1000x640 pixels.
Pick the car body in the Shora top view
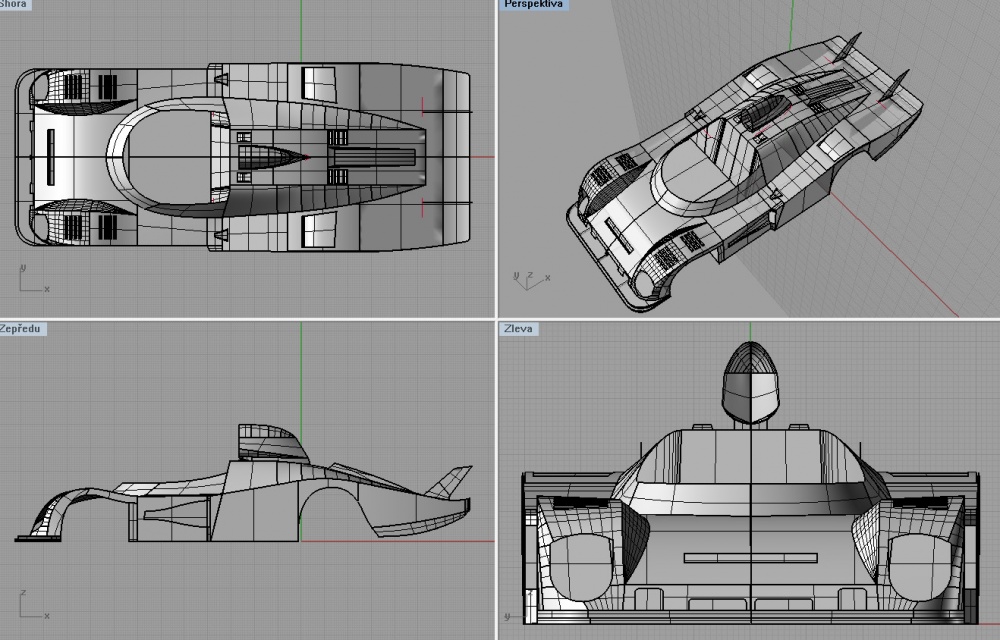243,157
